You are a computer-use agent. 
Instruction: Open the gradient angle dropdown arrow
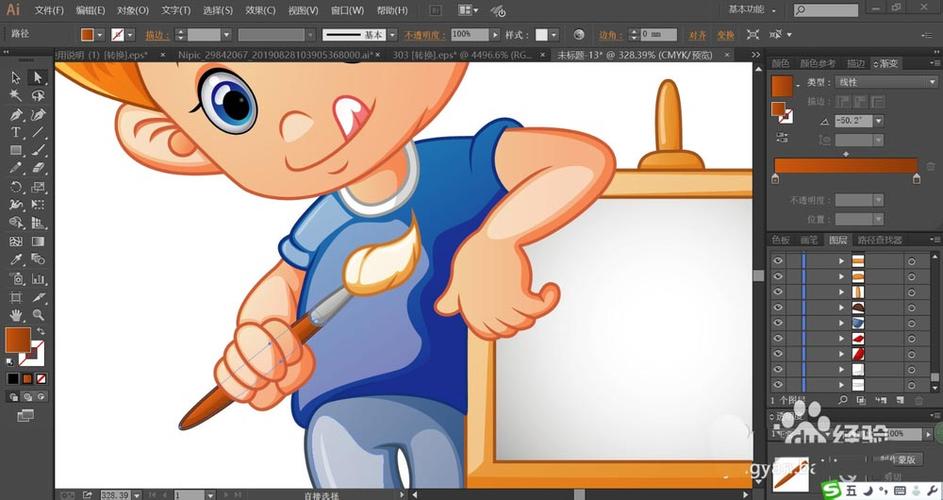pyautogui.click(x=879, y=121)
